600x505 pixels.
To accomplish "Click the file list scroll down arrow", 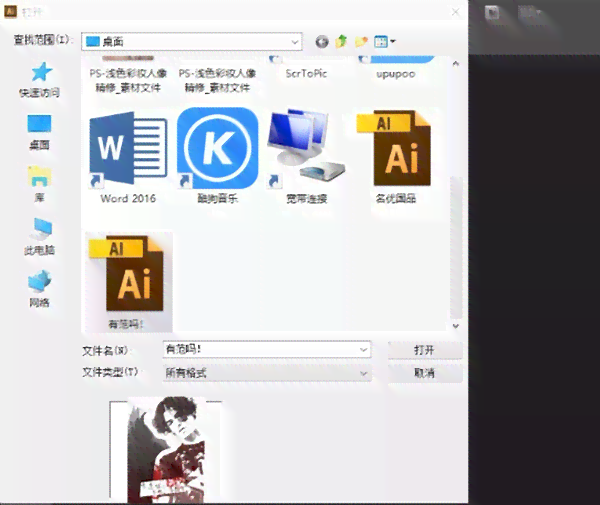I will [x=456, y=326].
